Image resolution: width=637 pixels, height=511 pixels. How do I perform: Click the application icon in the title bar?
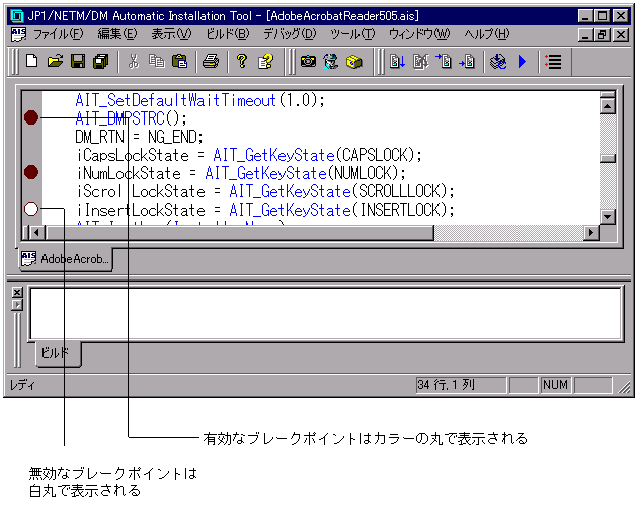pos(17,16)
